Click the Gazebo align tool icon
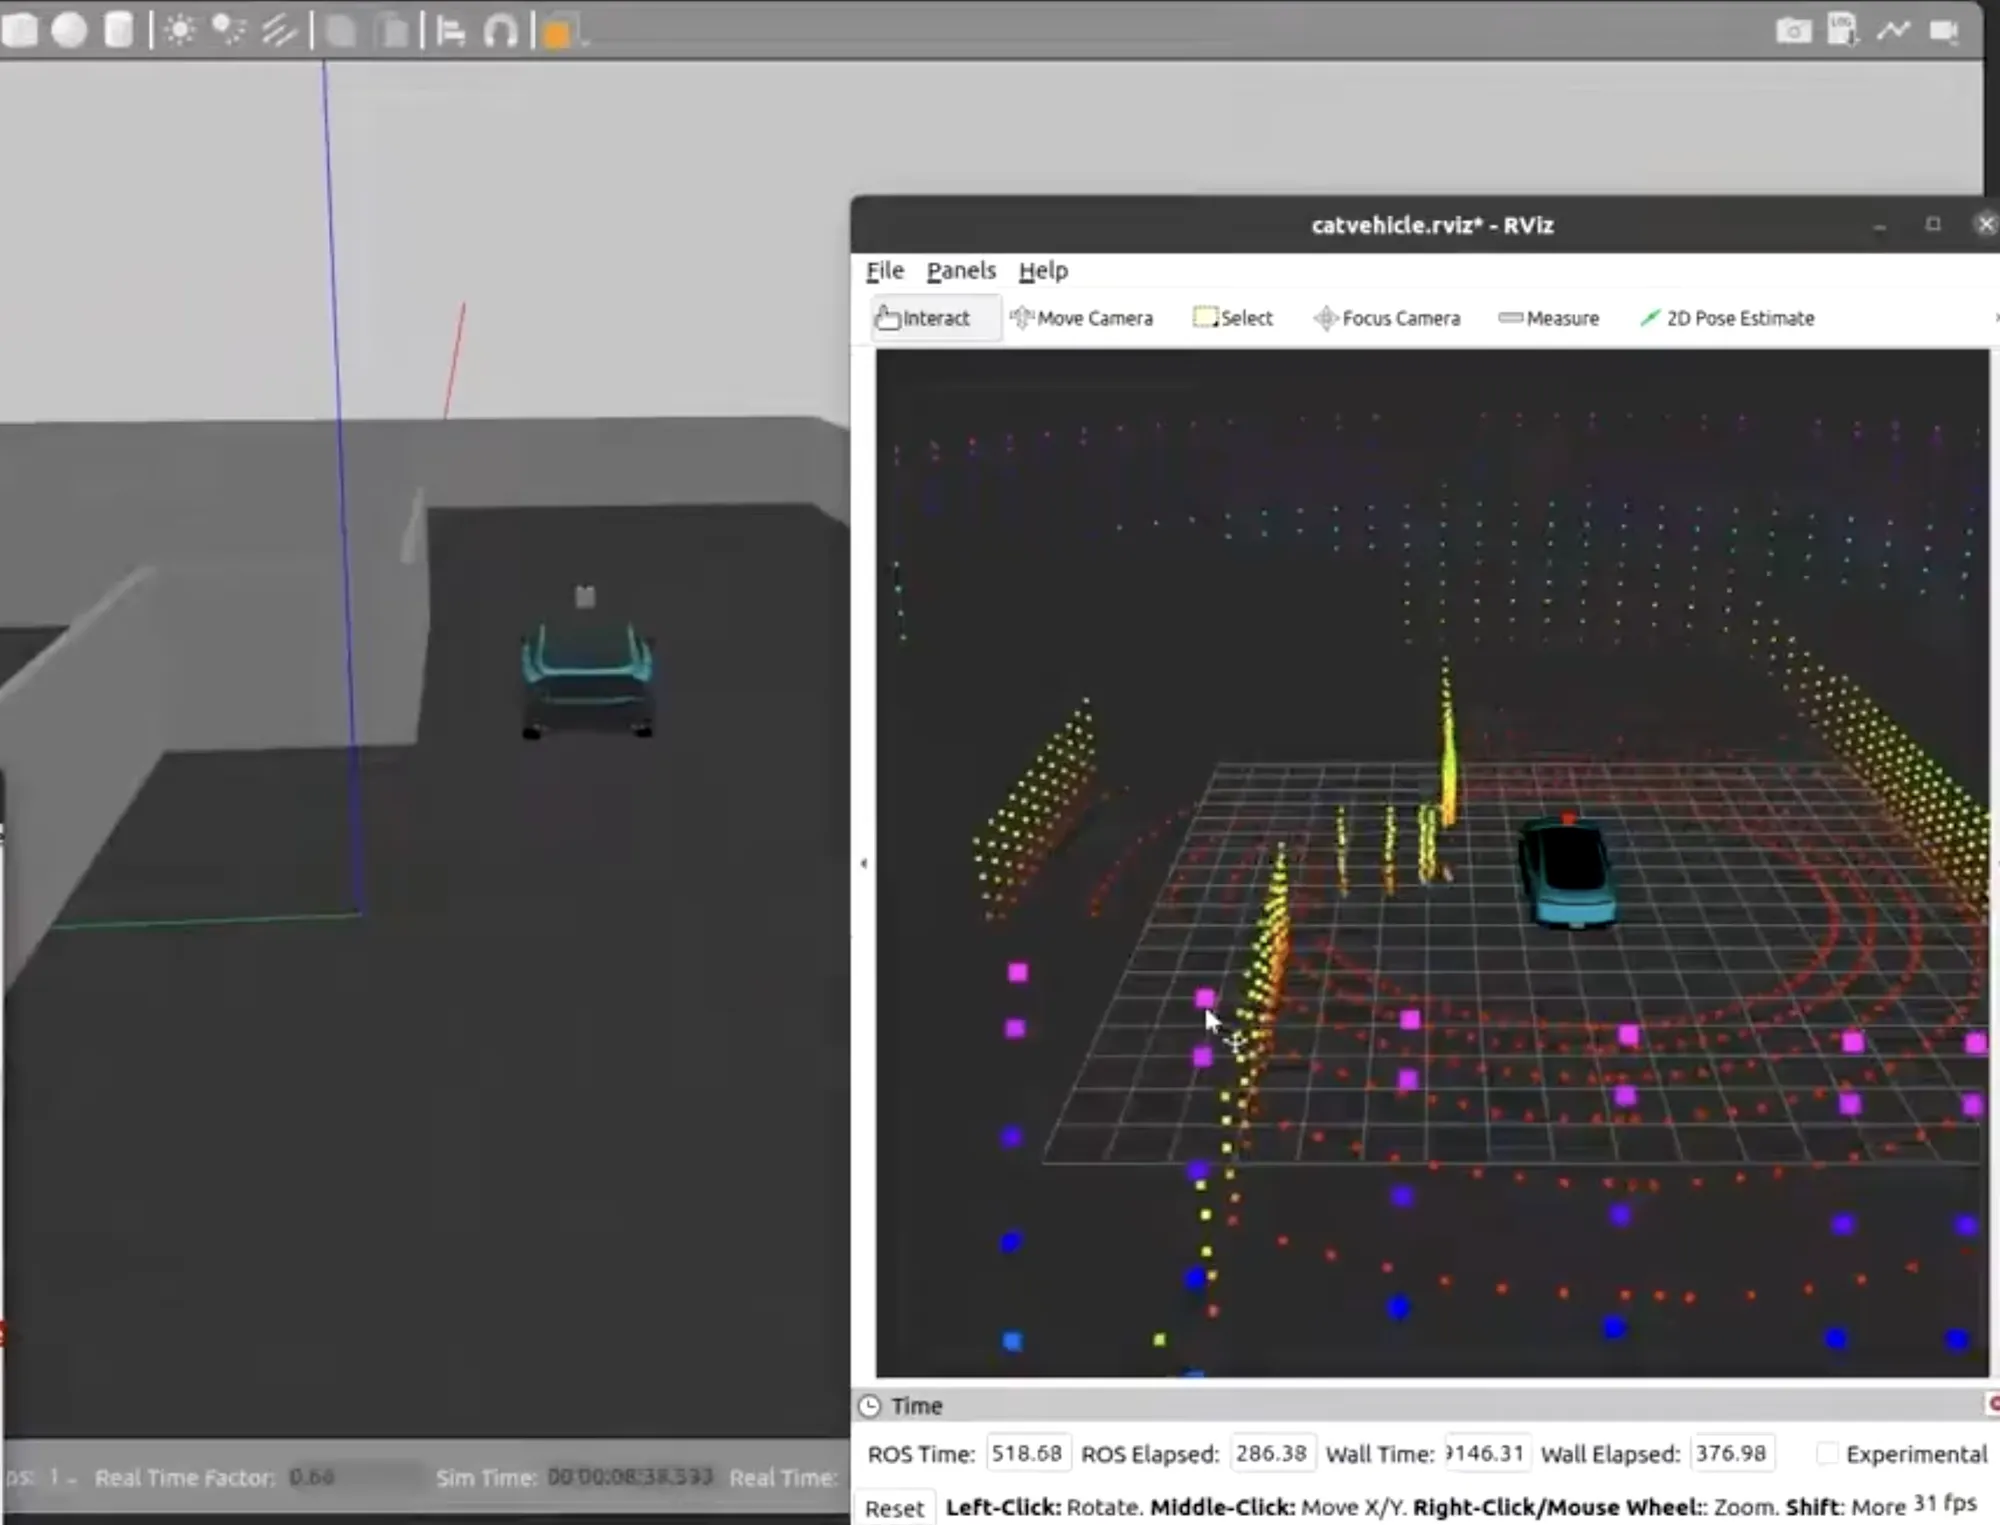 point(451,32)
